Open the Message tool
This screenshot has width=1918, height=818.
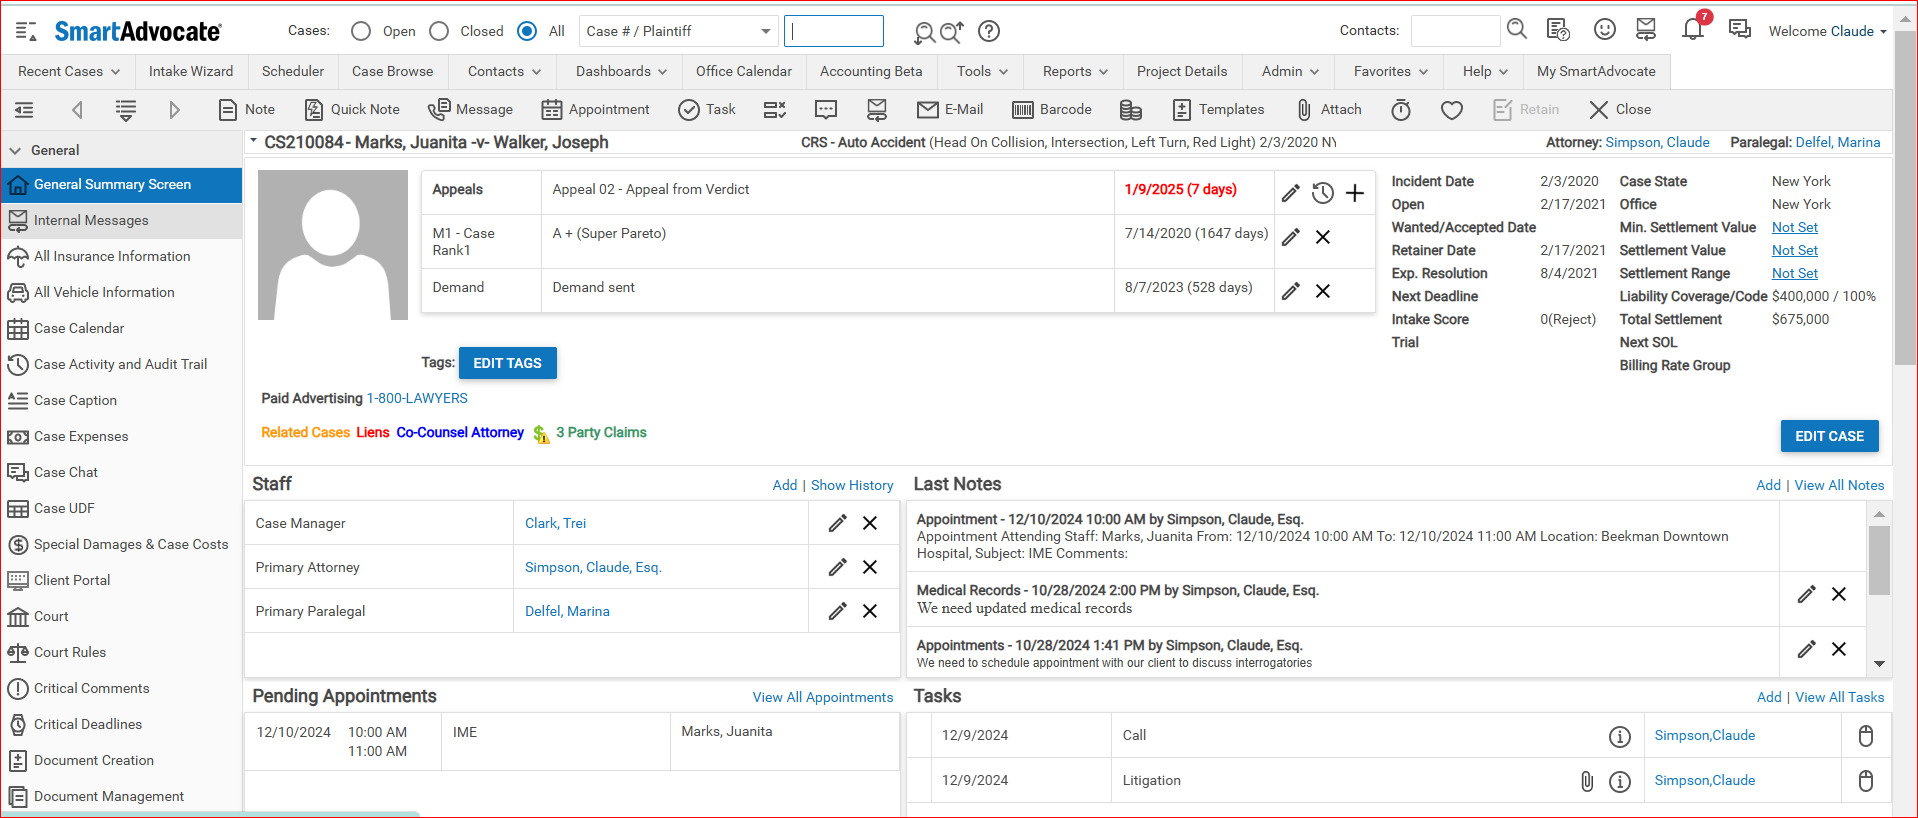470,110
